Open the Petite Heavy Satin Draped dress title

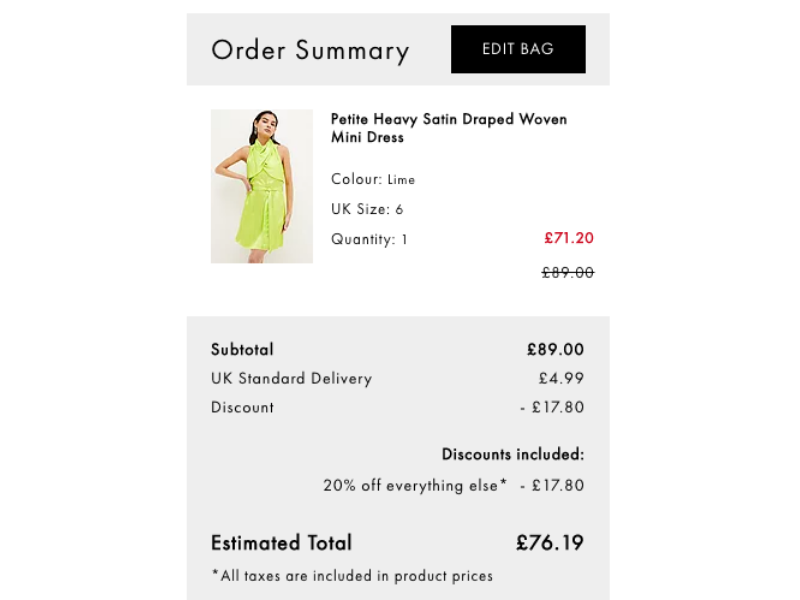point(448,128)
